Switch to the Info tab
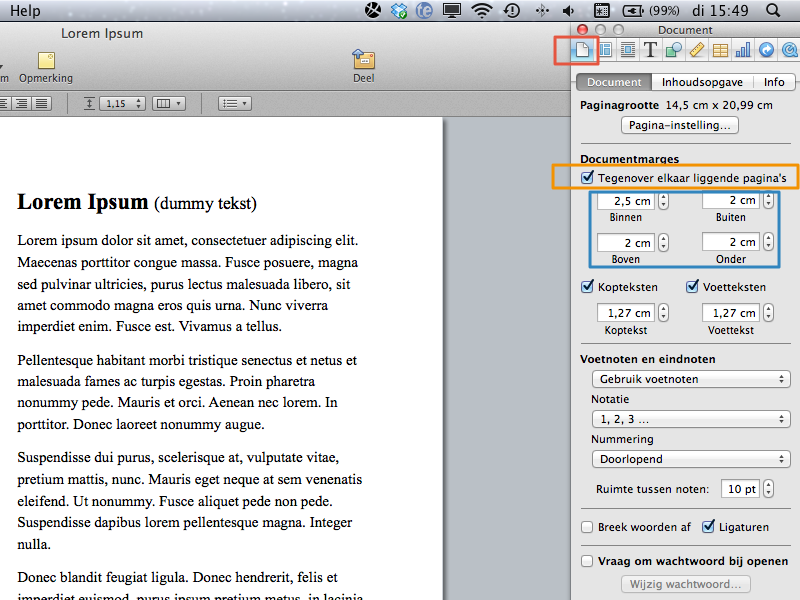 click(x=774, y=82)
